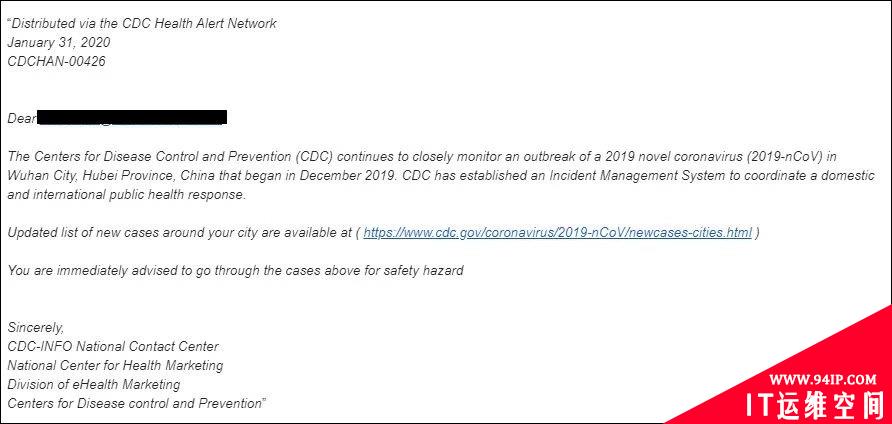The width and height of the screenshot is (892, 424).
Task: Click the January 31, 2020 date line
Action: click(x=59, y=43)
